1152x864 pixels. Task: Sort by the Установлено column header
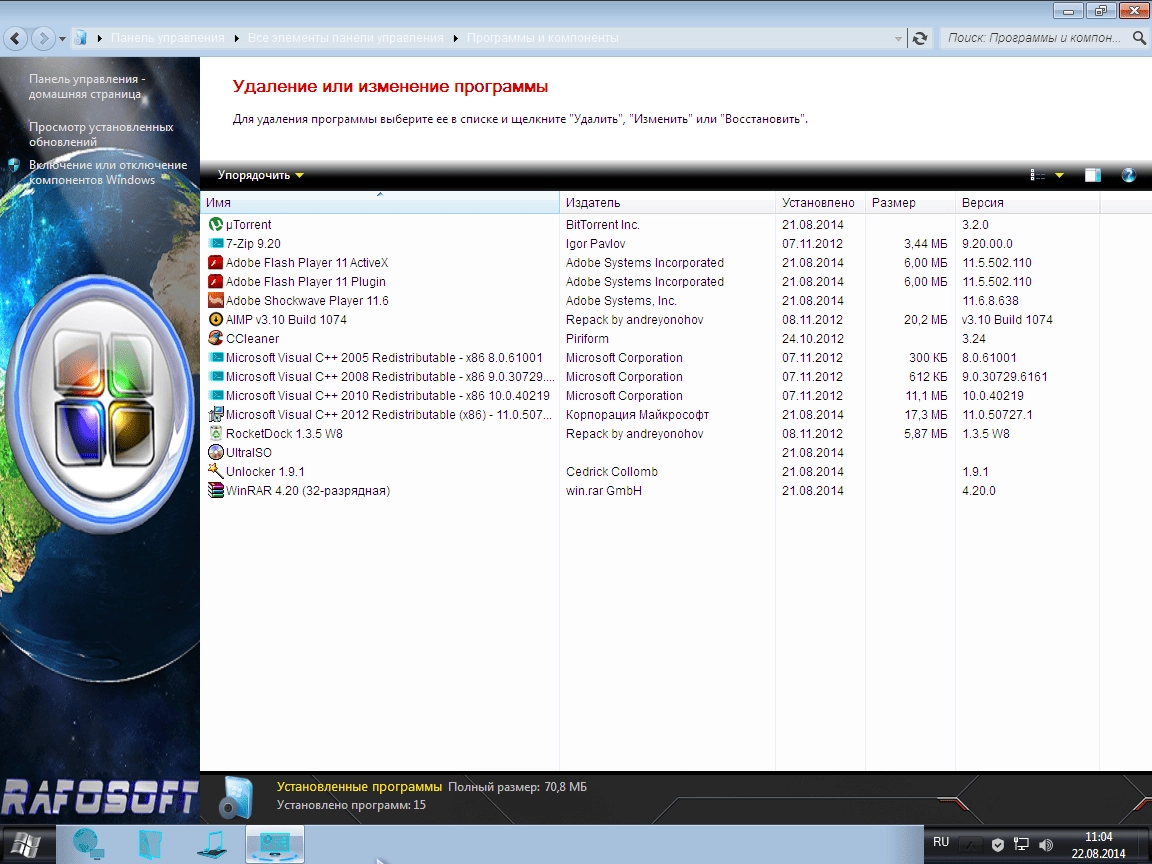click(x=820, y=203)
